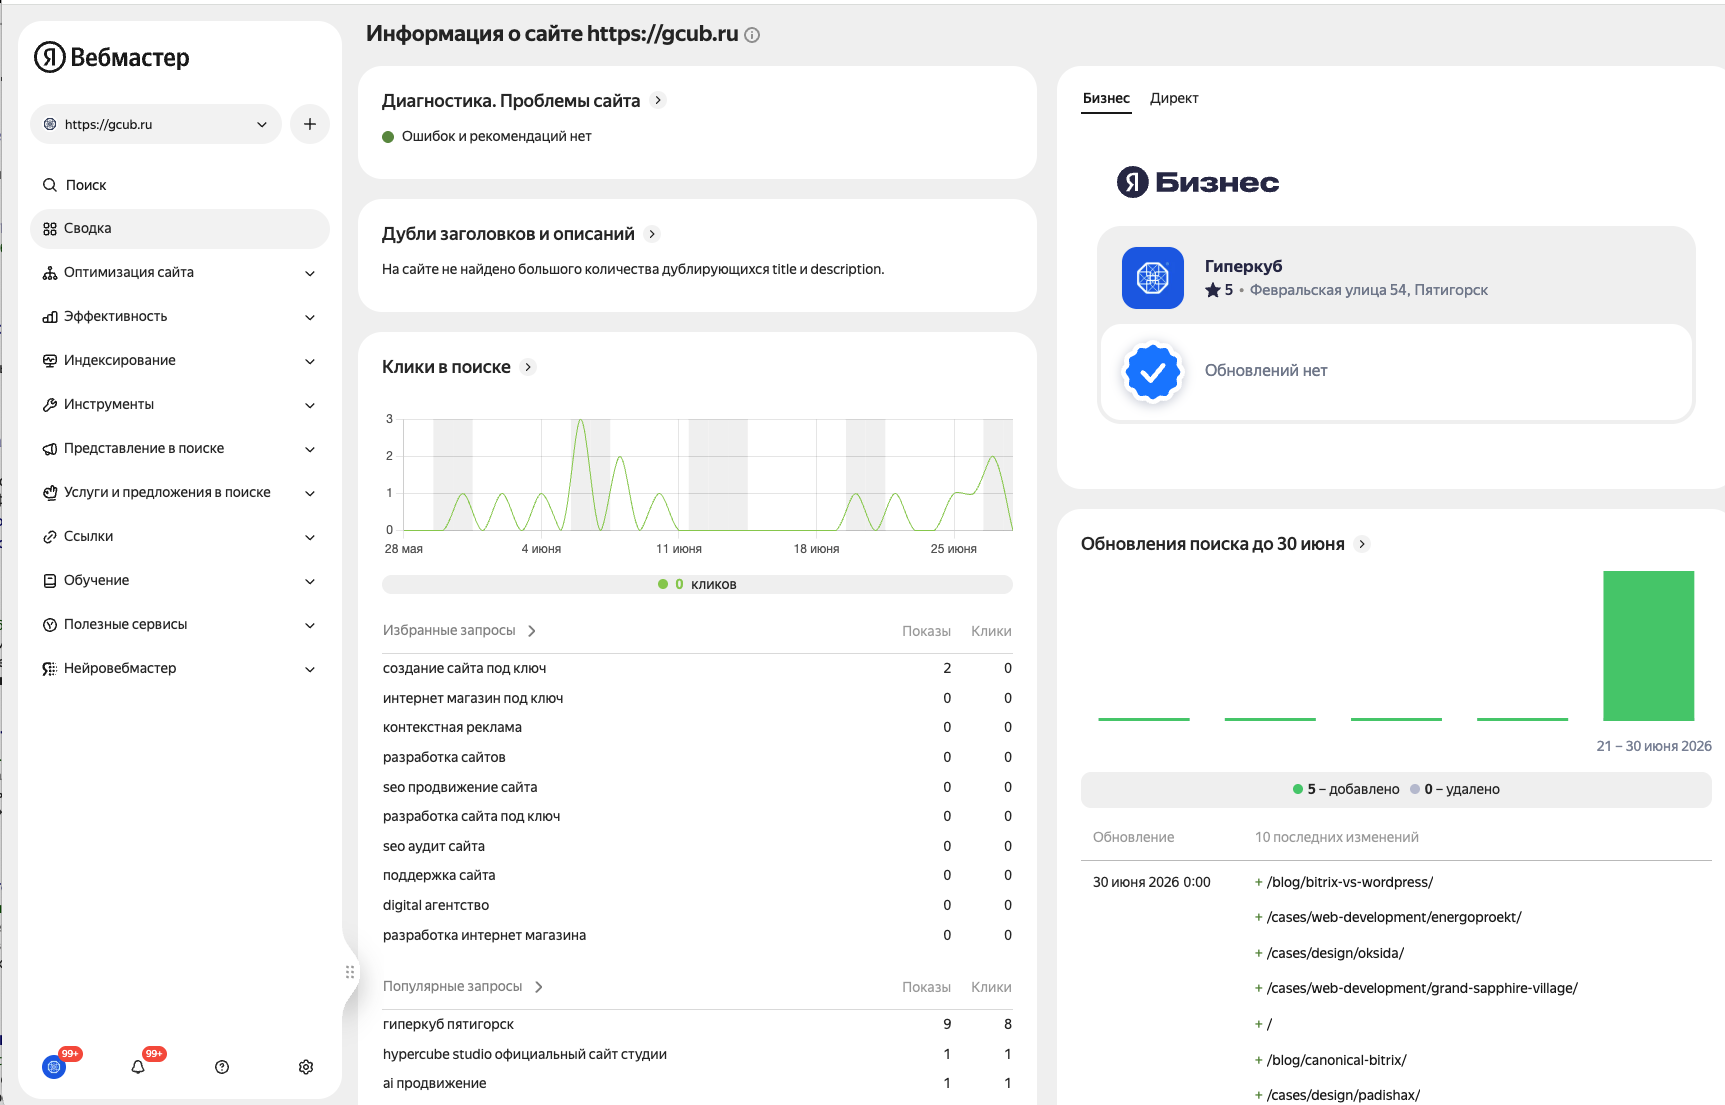Open the help question mark icon

coord(222,1067)
